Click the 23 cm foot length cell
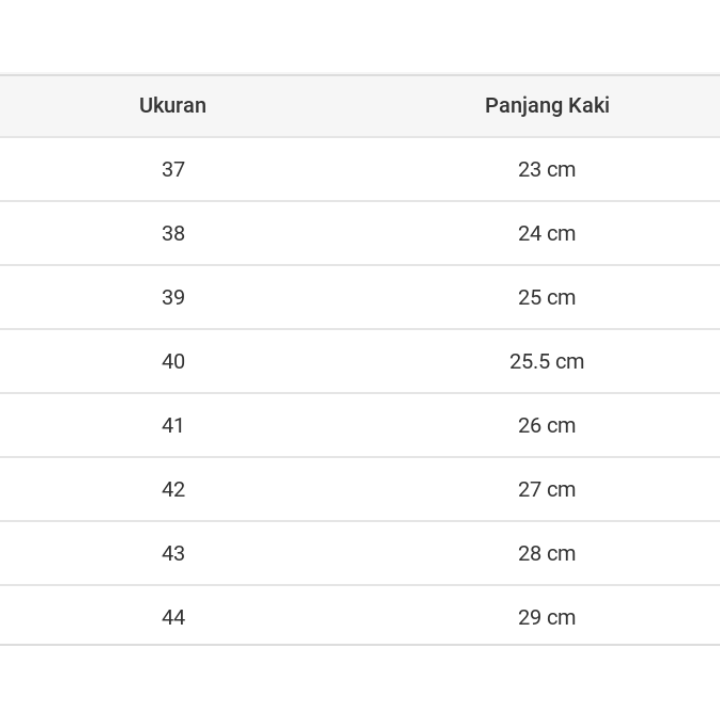Viewport: 720px width, 720px height. coord(547,169)
